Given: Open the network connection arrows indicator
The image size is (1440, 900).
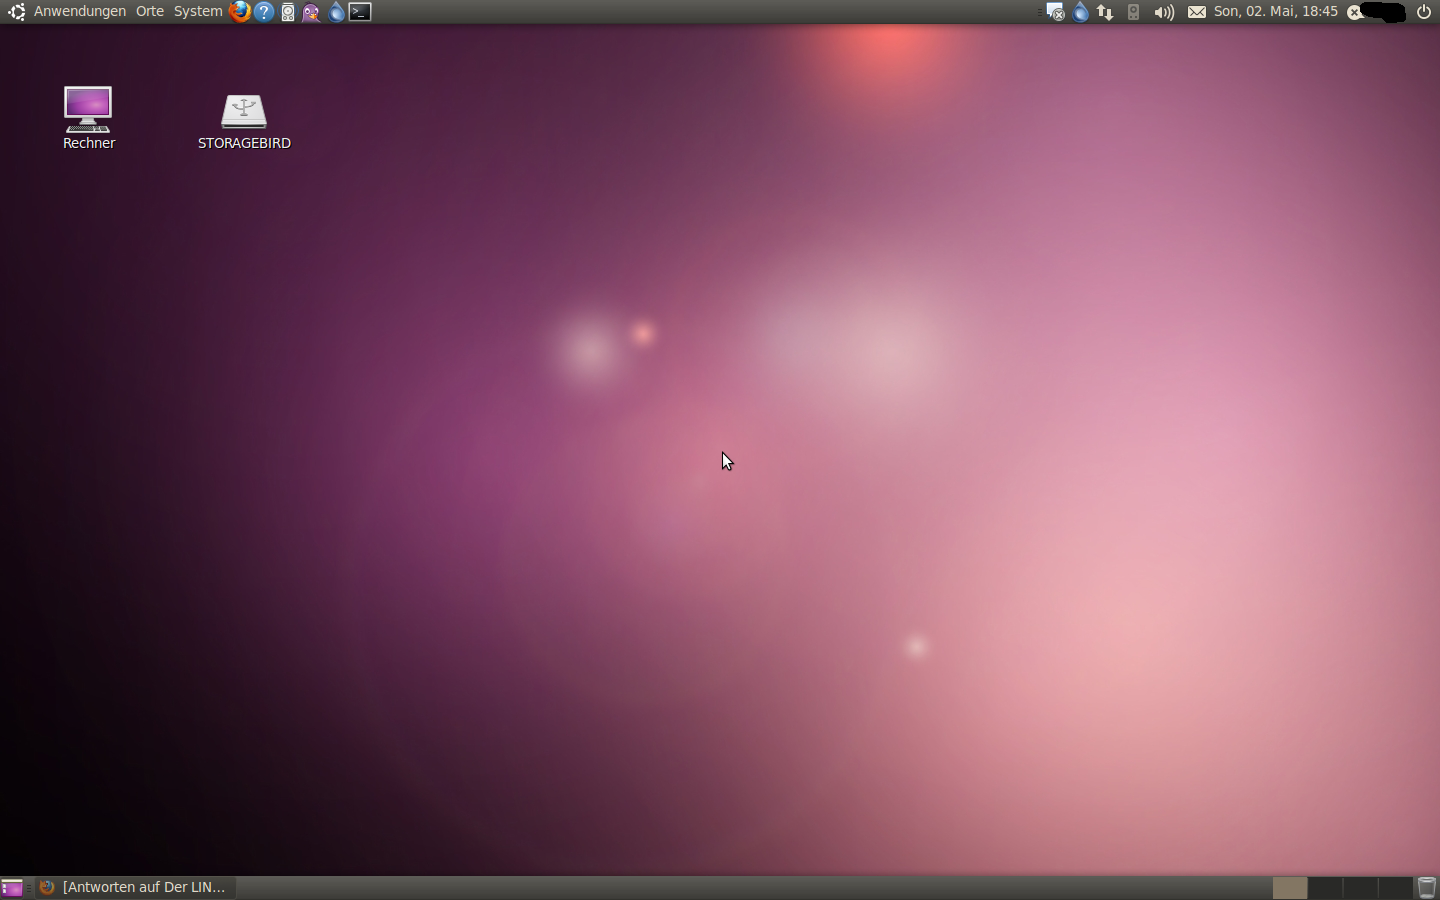Looking at the screenshot, I should tap(1105, 12).
